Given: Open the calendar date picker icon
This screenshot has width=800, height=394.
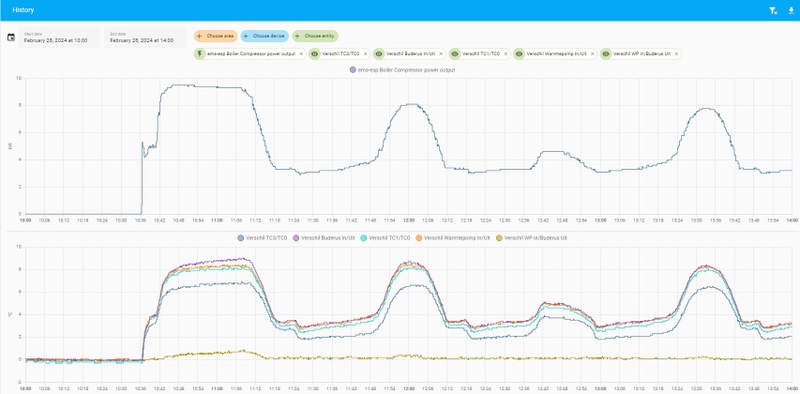Looking at the screenshot, I should click(11, 37).
